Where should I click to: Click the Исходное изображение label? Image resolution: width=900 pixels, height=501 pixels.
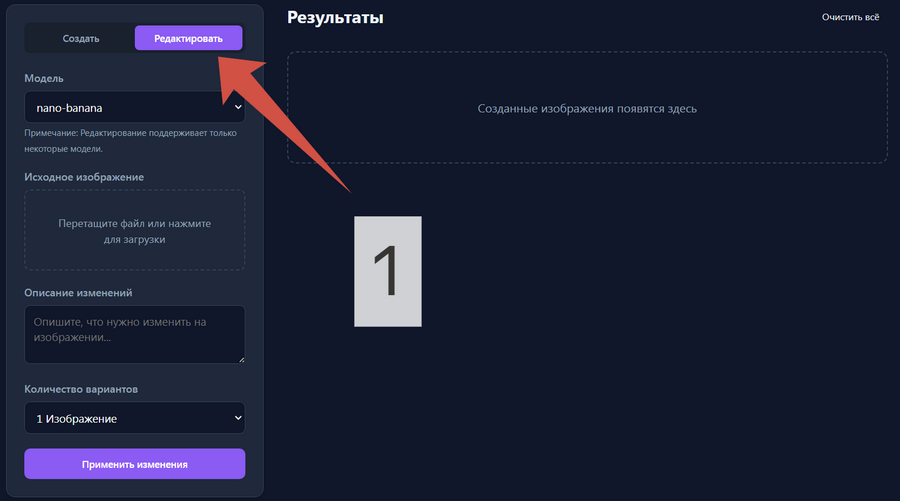click(x=84, y=177)
